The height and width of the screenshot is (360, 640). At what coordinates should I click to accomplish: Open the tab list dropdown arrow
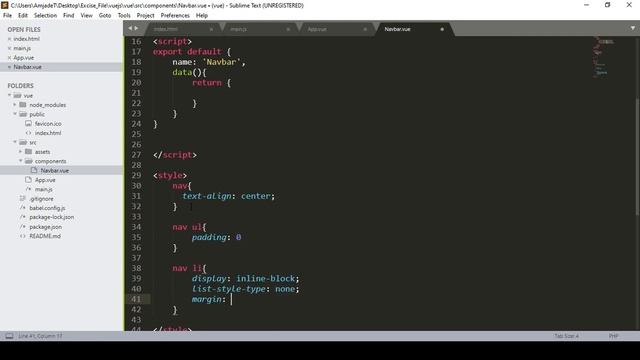click(633, 28)
